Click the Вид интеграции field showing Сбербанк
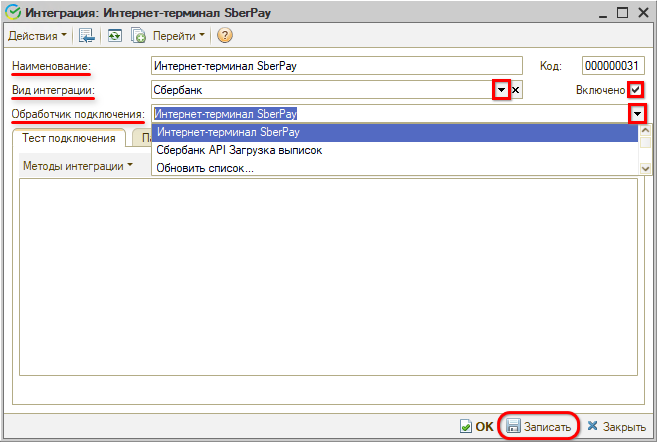The height and width of the screenshot is (442, 657). [322, 90]
